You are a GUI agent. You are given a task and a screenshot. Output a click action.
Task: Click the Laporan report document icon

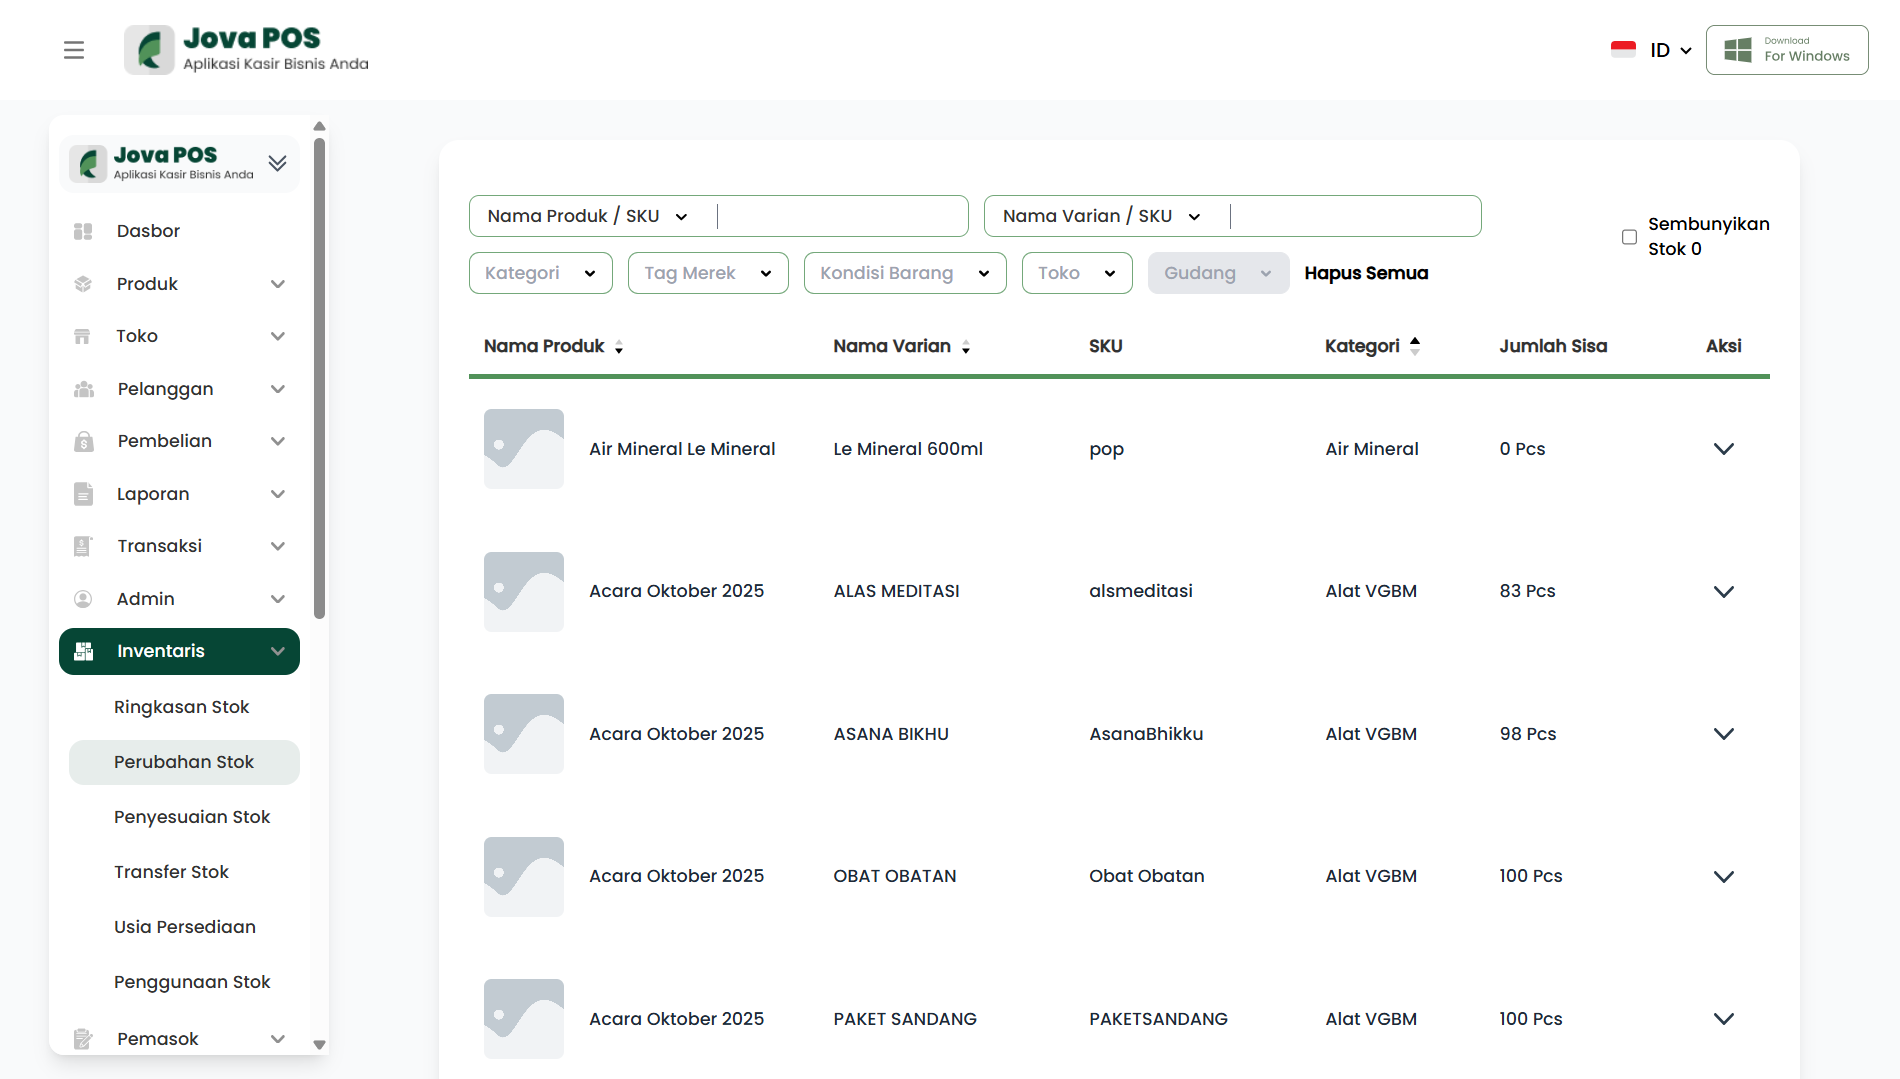[x=83, y=494]
